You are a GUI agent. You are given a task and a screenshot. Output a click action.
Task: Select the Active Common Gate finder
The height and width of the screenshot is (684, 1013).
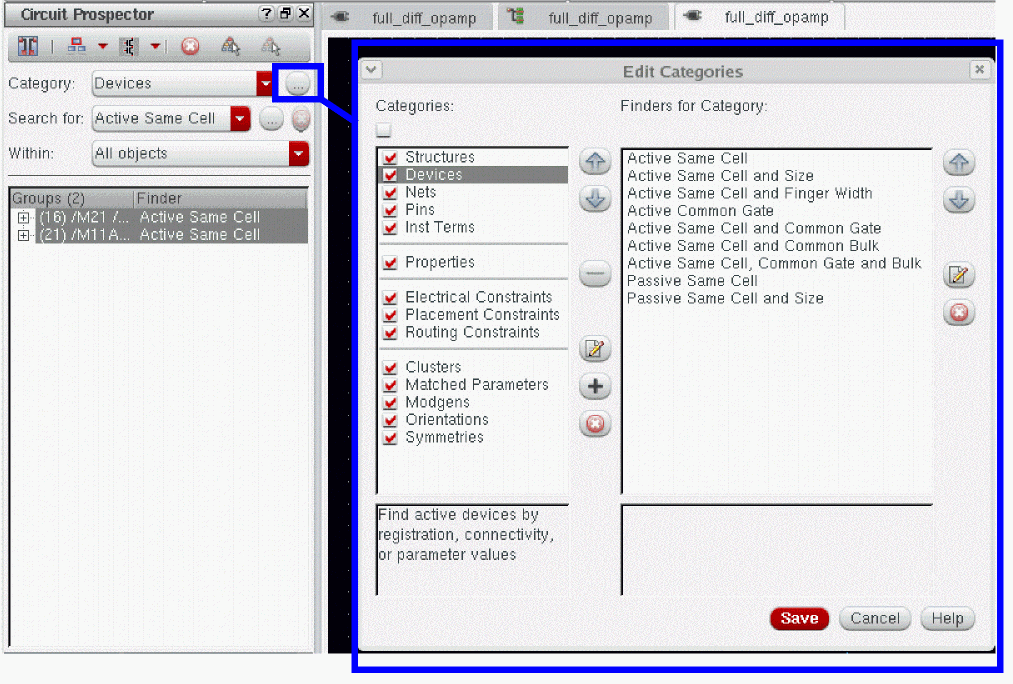(700, 211)
